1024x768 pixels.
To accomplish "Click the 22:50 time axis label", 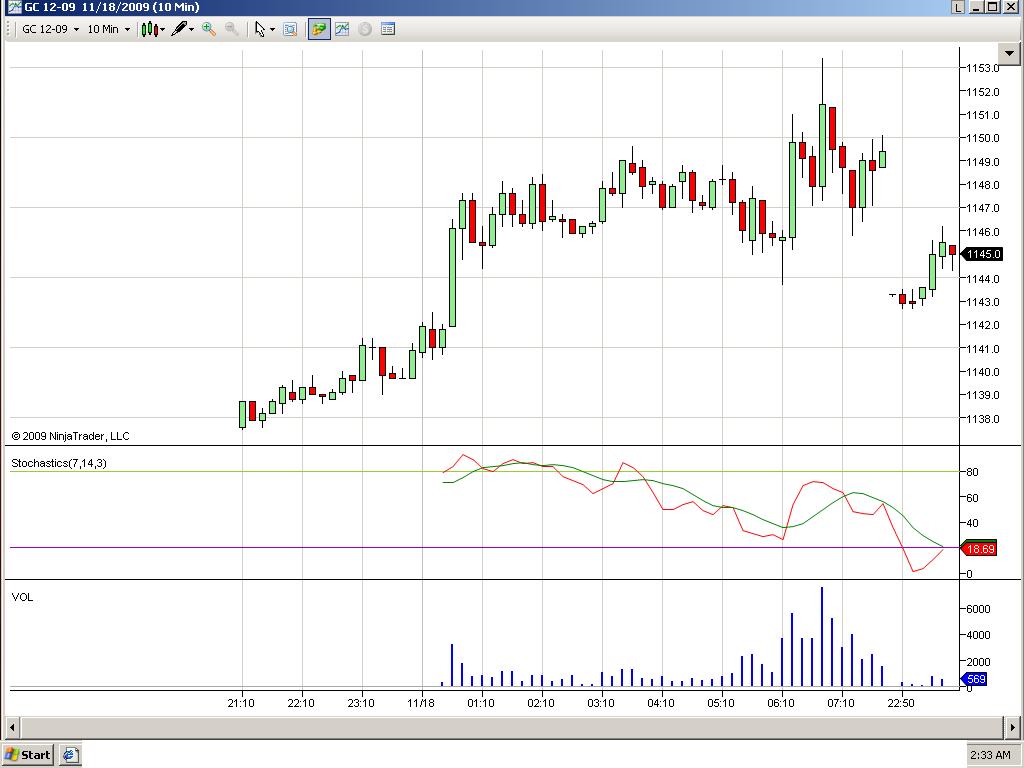I will 901,703.
